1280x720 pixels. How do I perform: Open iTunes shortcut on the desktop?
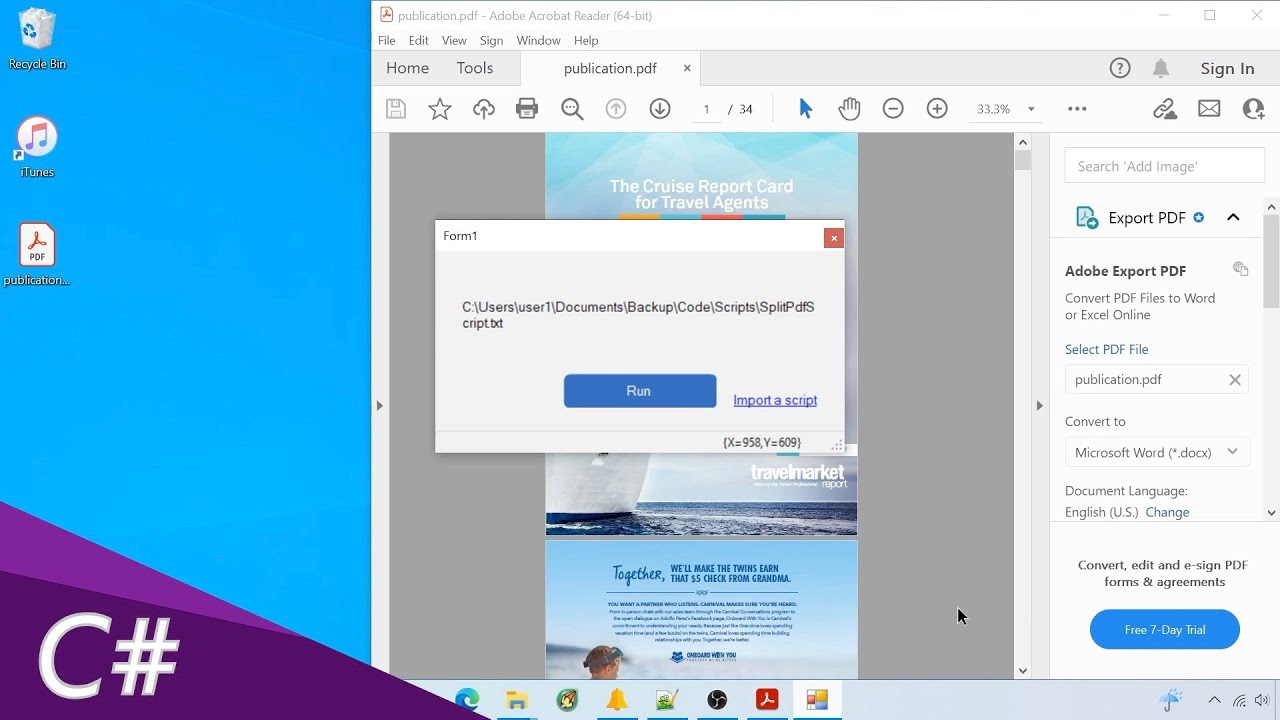[x=37, y=146]
